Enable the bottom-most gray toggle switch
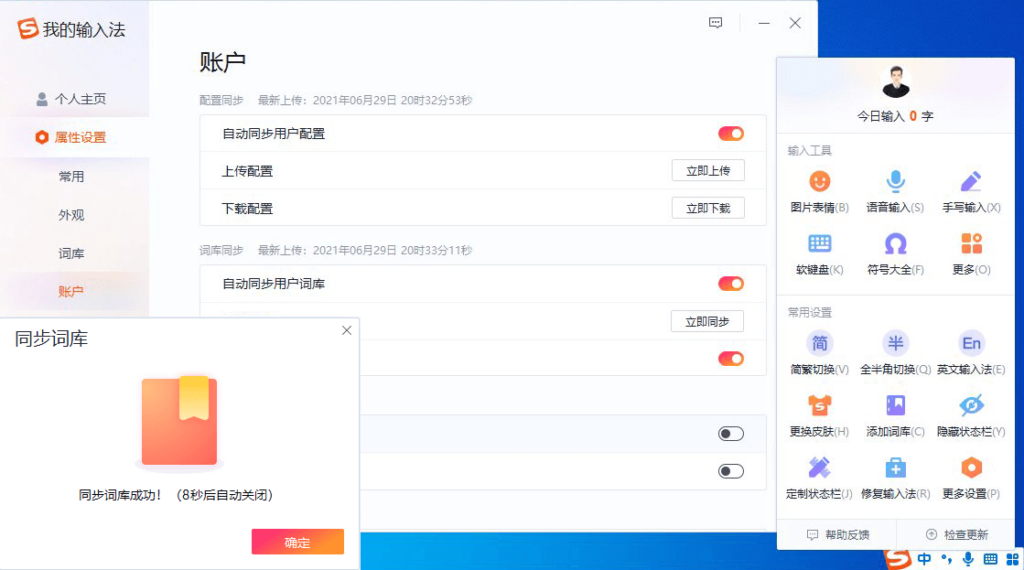 point(730,471)
